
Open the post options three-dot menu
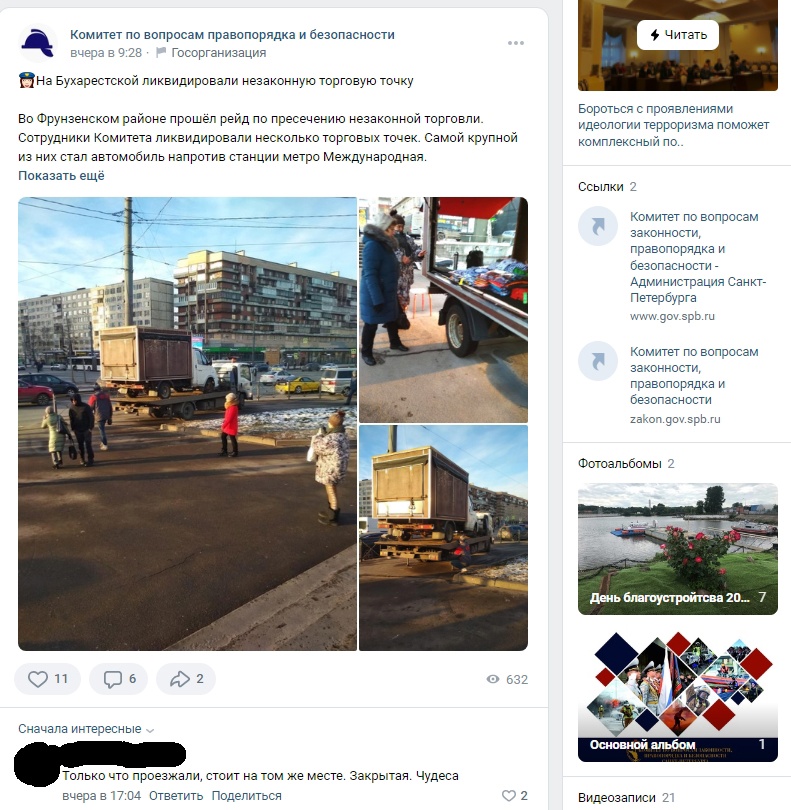[x=516, y=43]
